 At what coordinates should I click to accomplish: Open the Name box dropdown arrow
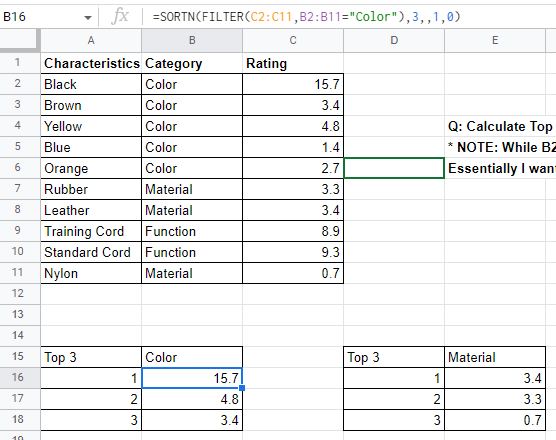point(88,17)
